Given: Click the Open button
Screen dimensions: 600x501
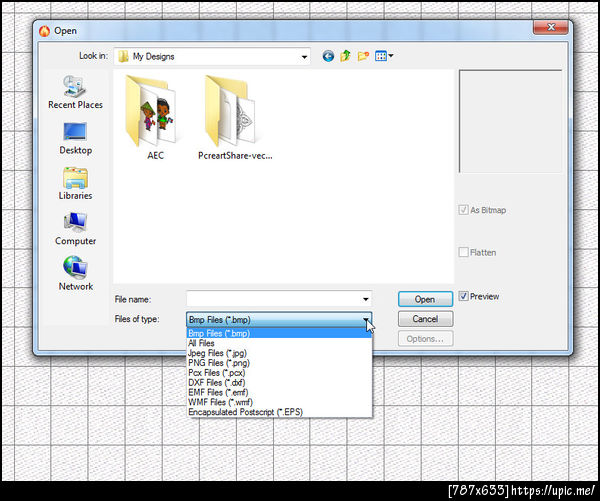Looking at the screenshot, I should tap(425, 299).
